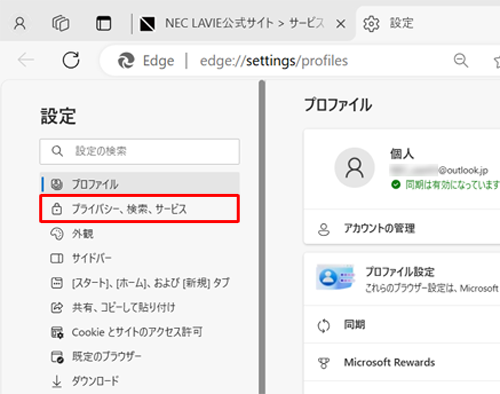Open 同期 settings row
Image resolution: width=500 pixels, height=394 pixels.
coord(402,325)
